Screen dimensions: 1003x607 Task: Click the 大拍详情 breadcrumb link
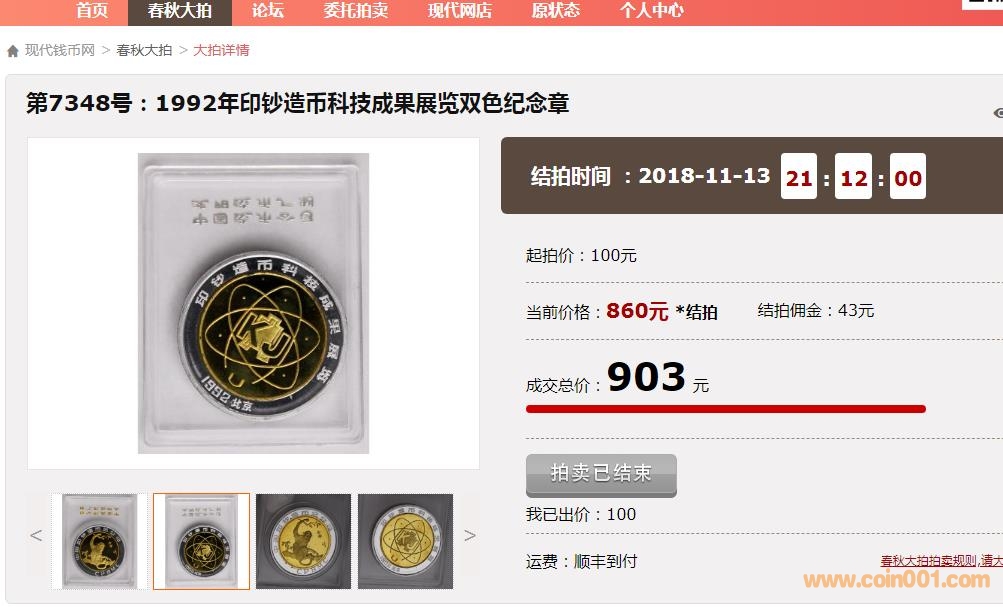click(x=221, y=50)
